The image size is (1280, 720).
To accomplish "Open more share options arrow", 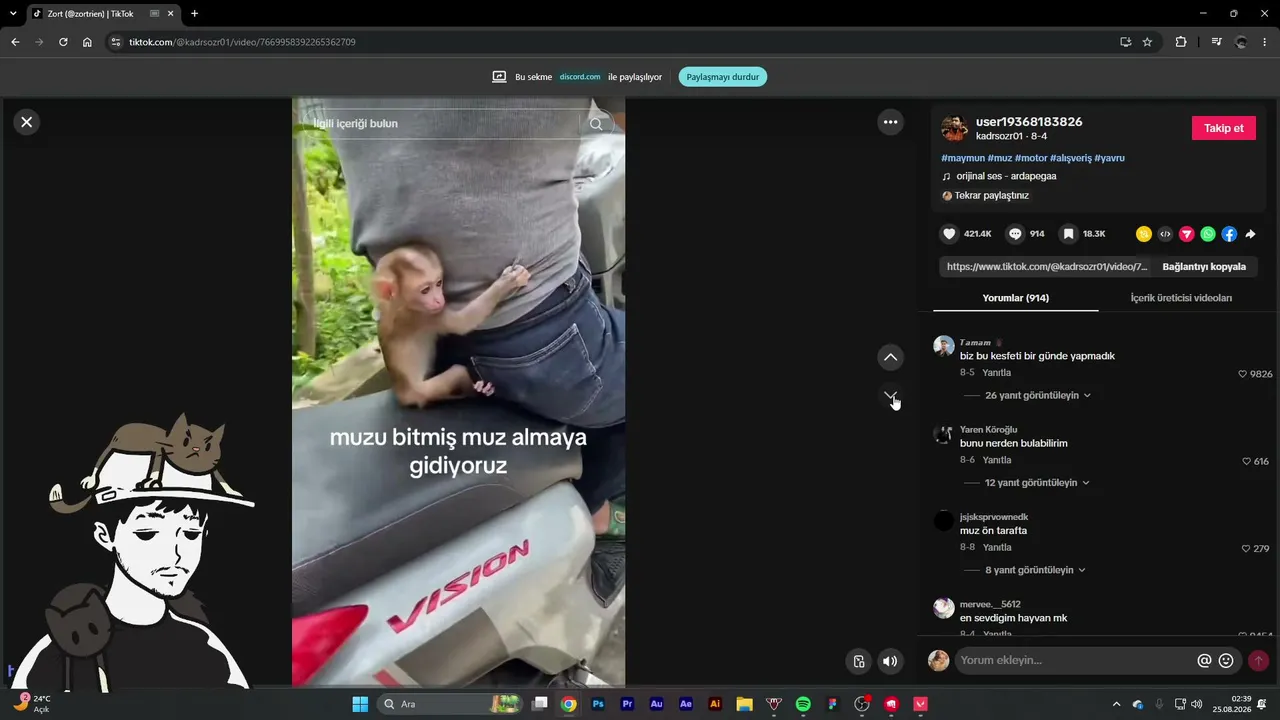I will [1250, 234].
